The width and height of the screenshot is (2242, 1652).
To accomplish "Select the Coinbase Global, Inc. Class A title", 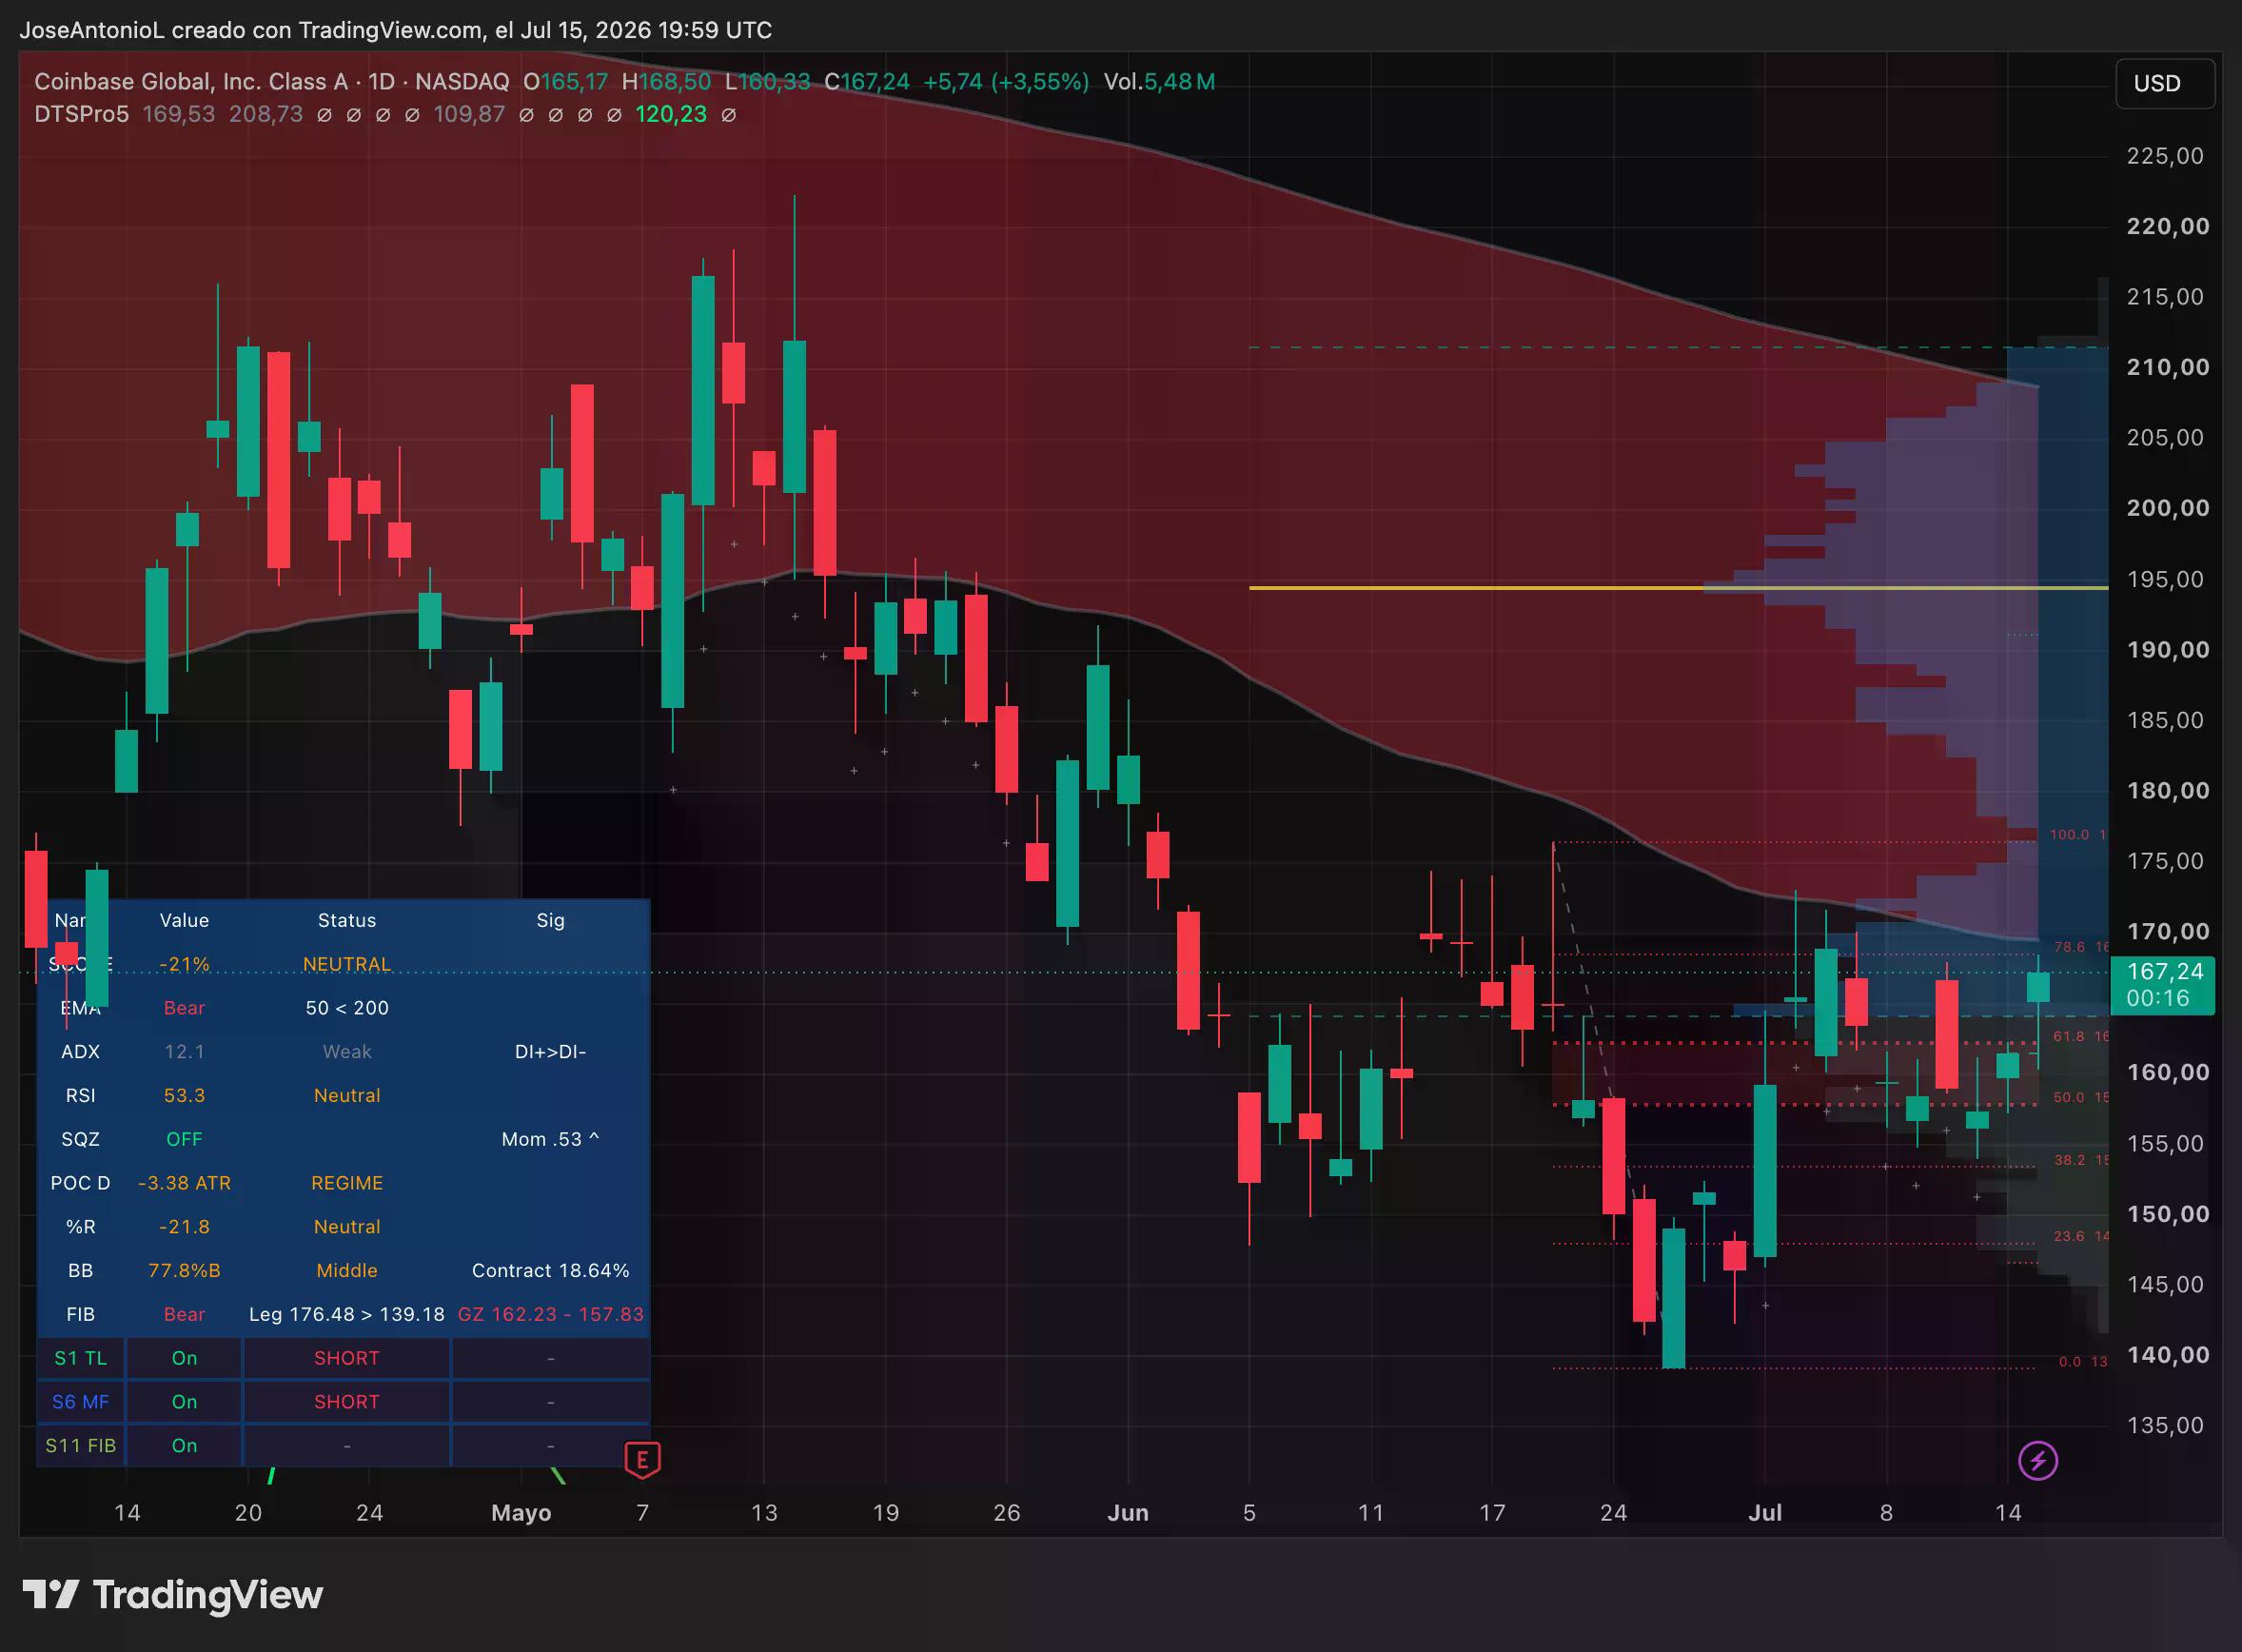I will [190, 82].
